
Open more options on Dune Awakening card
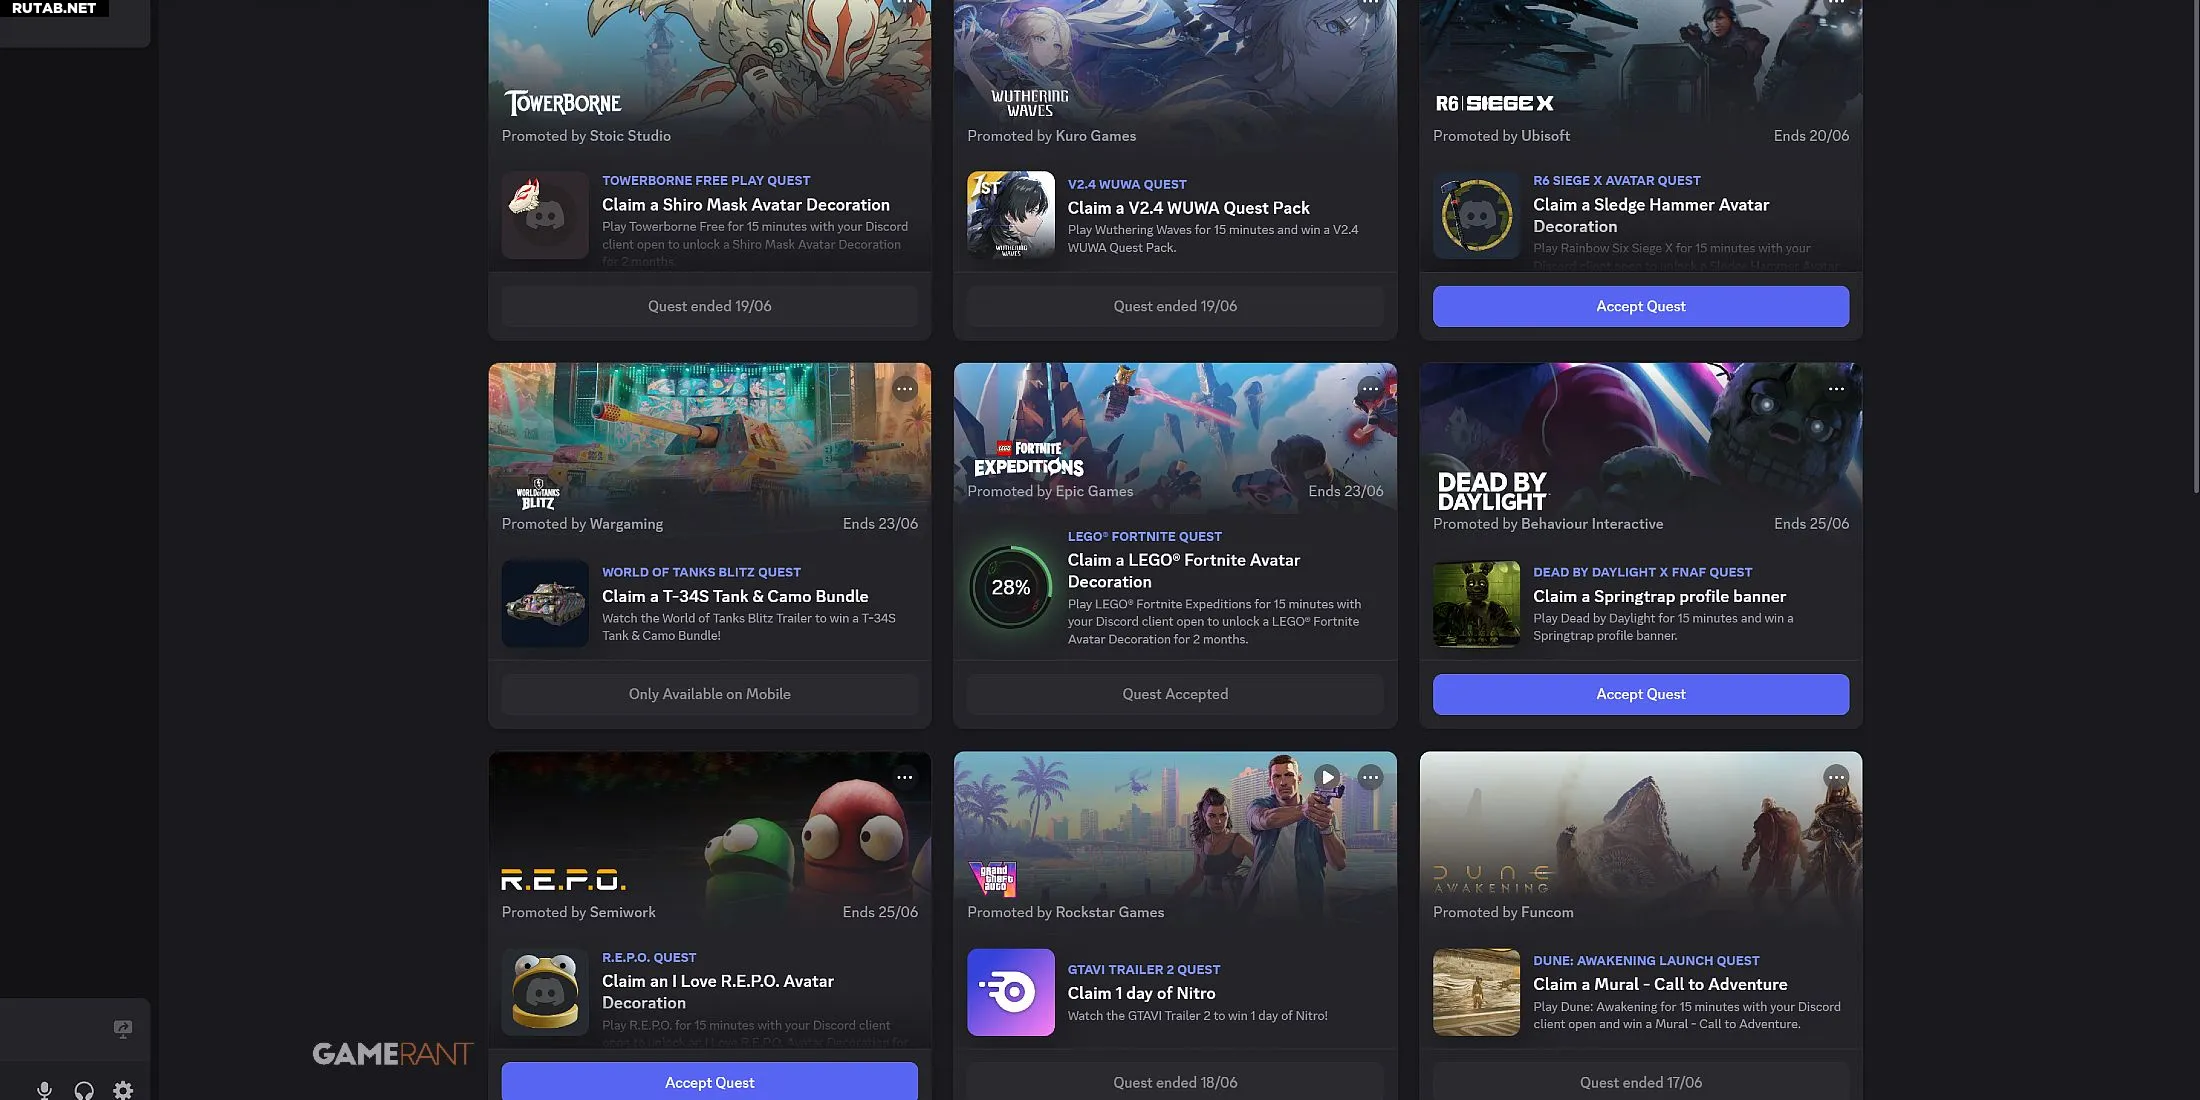[x=1836, y=777]
